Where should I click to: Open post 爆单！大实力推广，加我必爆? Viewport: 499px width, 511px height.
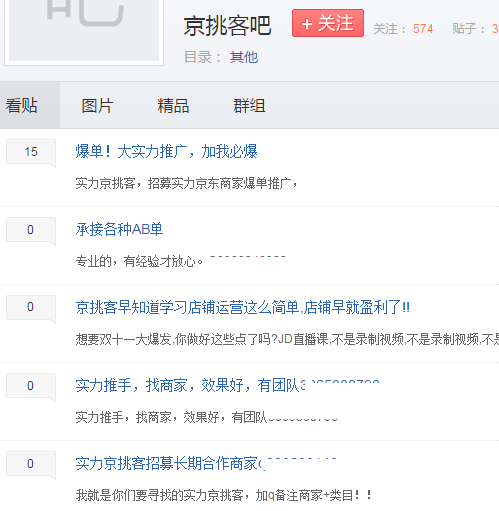(x=166, y=151)
